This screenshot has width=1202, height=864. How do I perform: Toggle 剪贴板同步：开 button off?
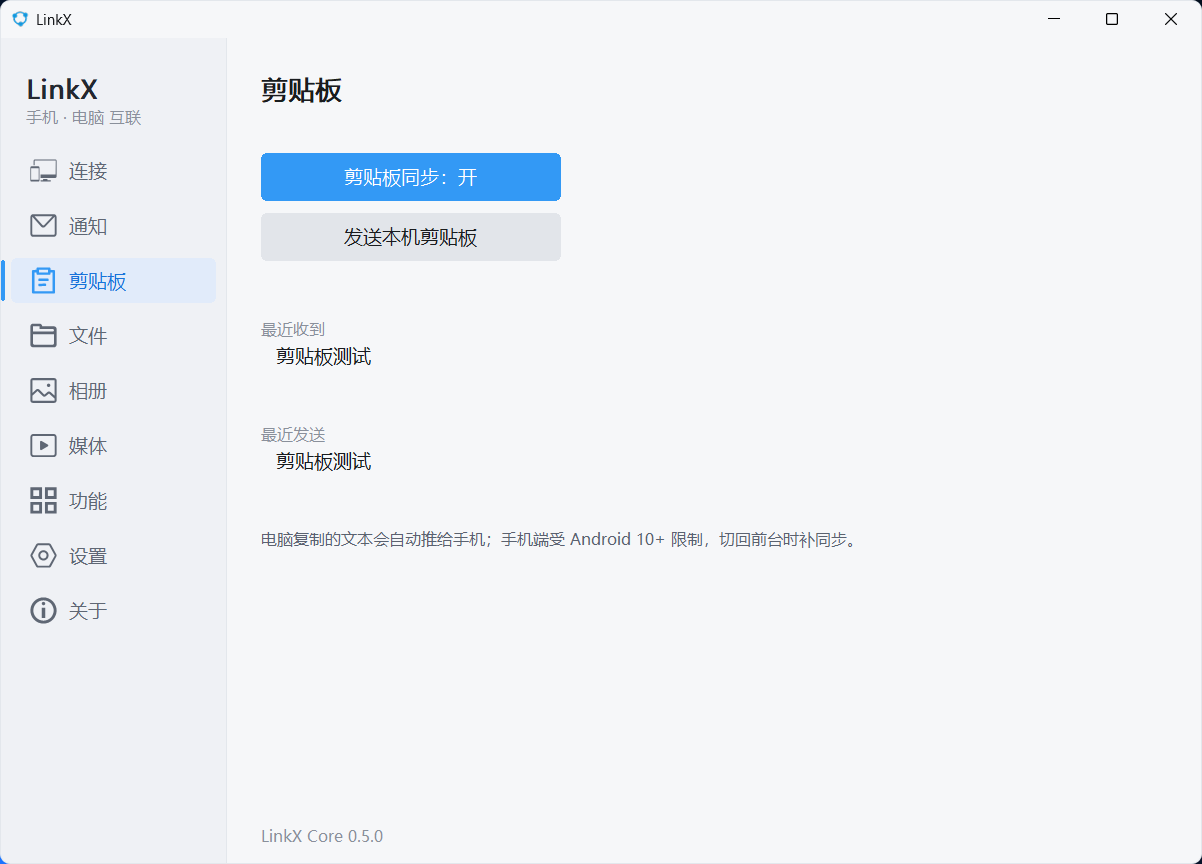pos(411,177)
